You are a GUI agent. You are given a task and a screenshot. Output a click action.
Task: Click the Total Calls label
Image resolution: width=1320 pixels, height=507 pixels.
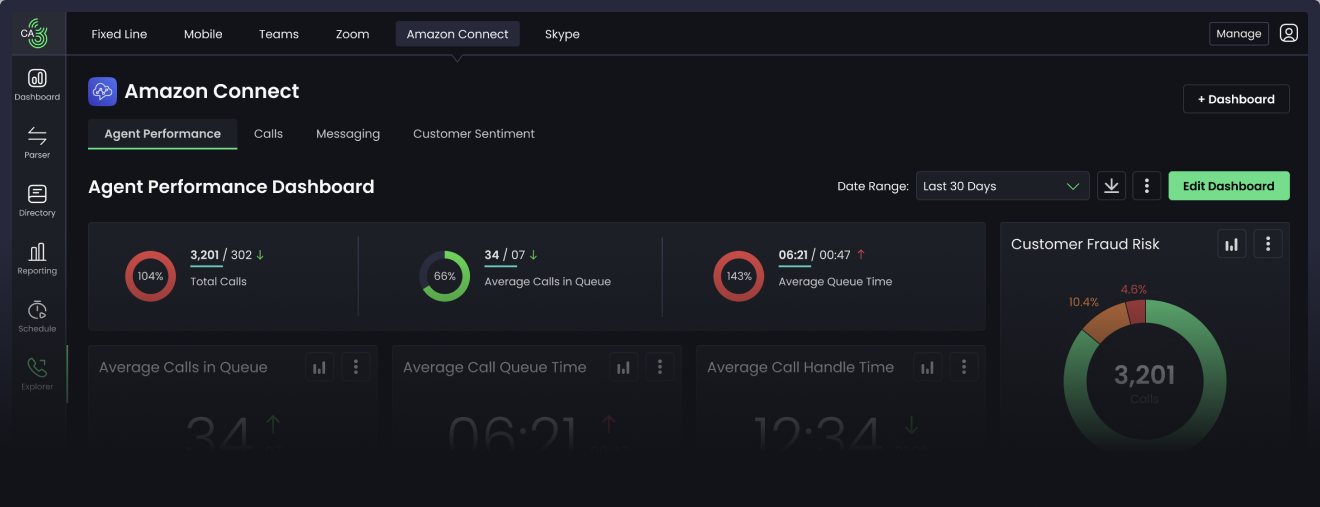coord(218,282)
